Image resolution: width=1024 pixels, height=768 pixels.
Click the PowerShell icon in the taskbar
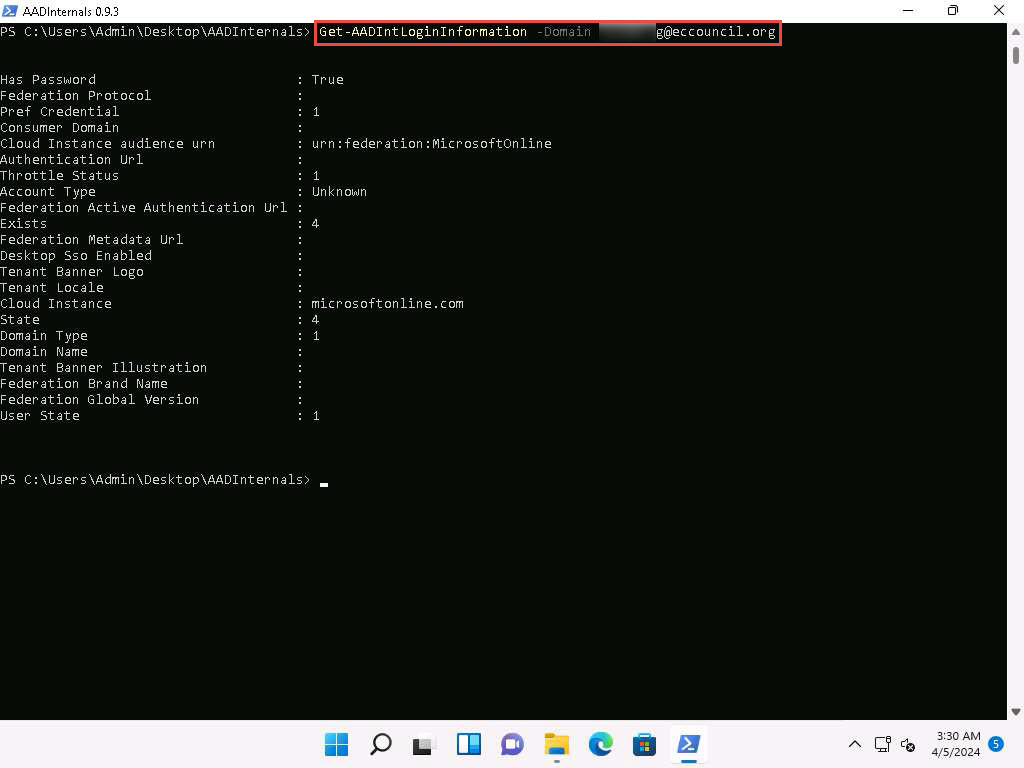[688, 744]
